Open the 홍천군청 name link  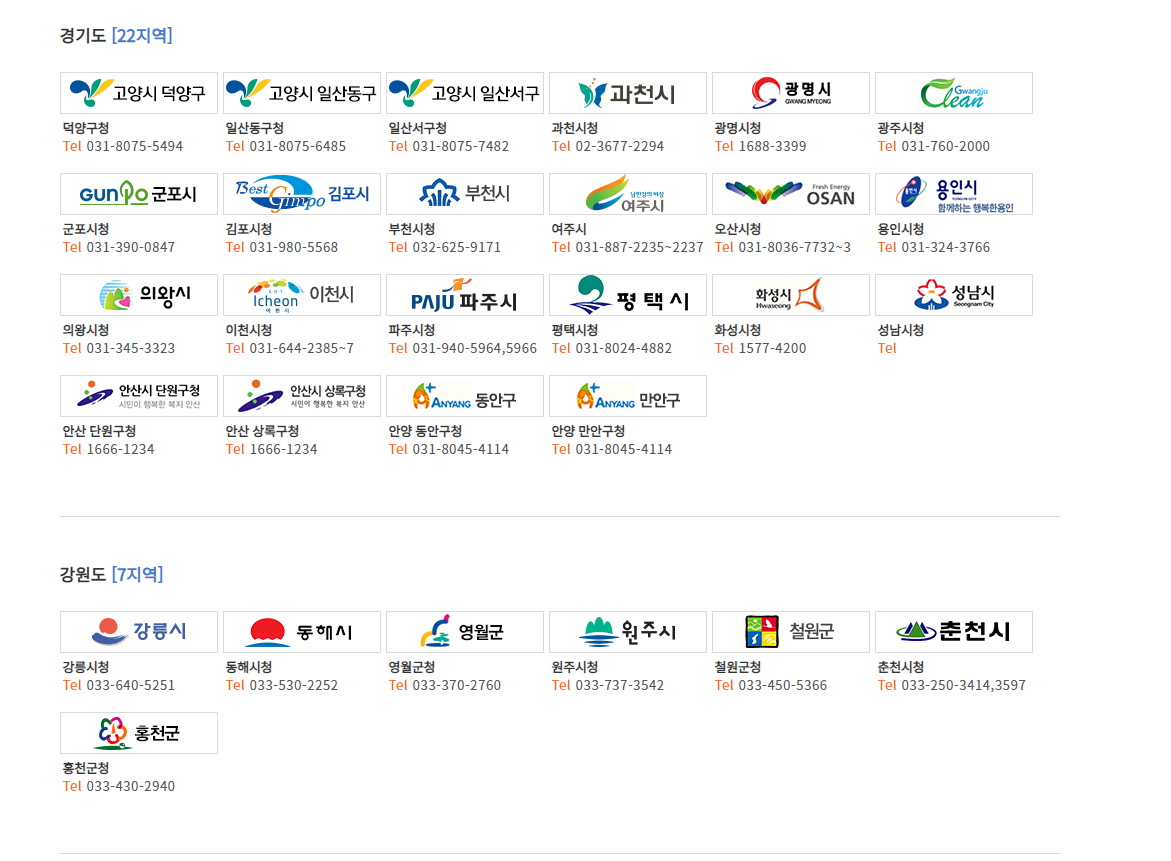coord(86,768)
